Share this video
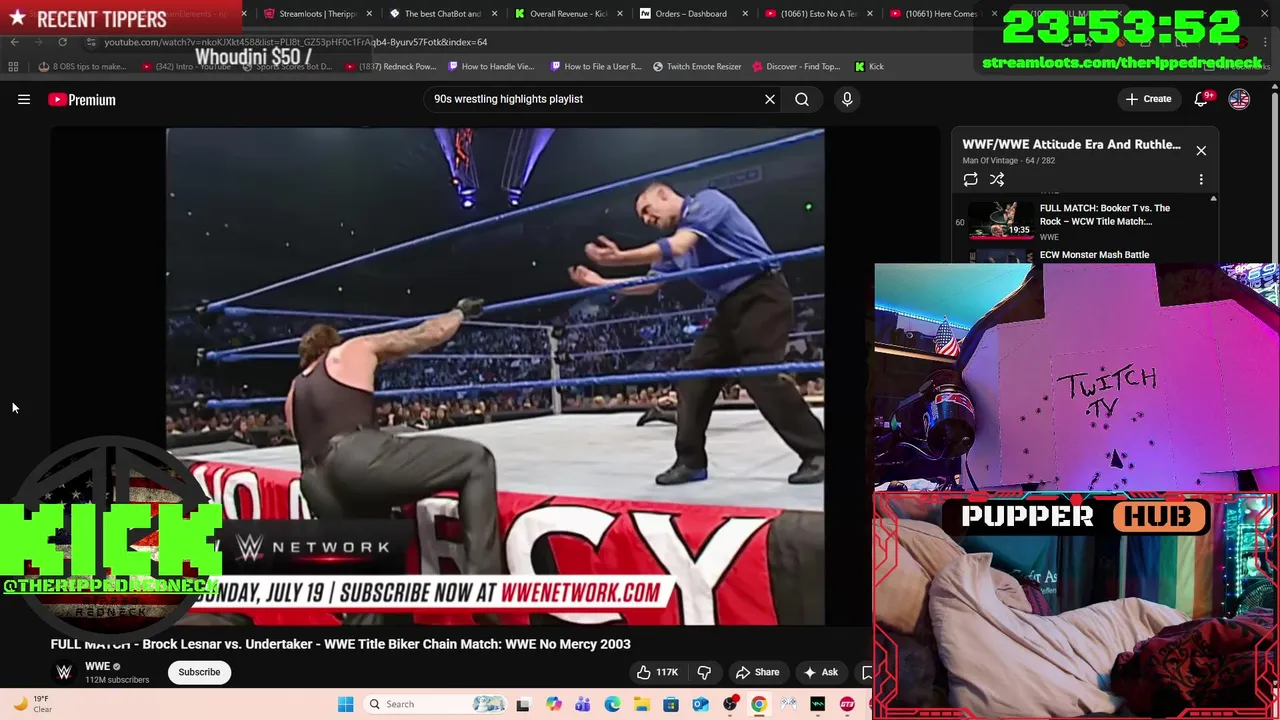Screen dimensions: 1280x720 pyautogui.click(x=757, y=672)
